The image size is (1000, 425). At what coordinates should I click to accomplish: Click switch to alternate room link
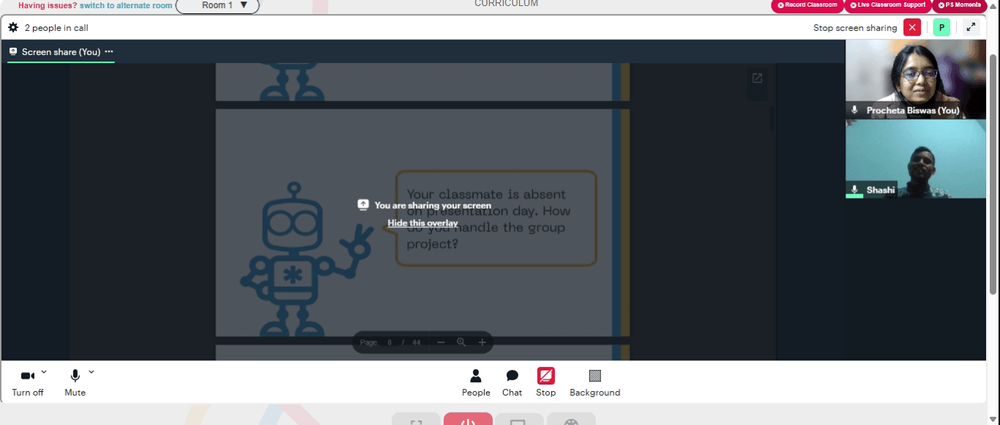126,6
